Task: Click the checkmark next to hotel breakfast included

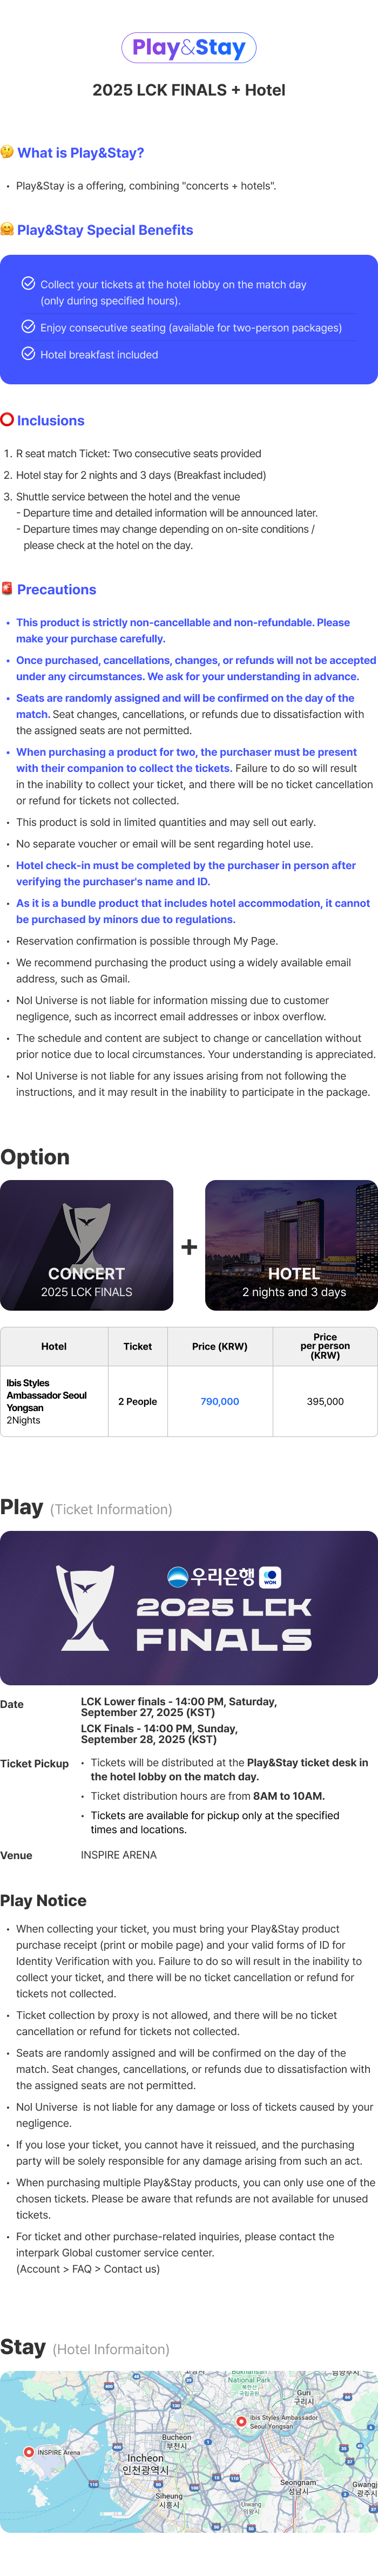Action: click(x=28, y=354)
